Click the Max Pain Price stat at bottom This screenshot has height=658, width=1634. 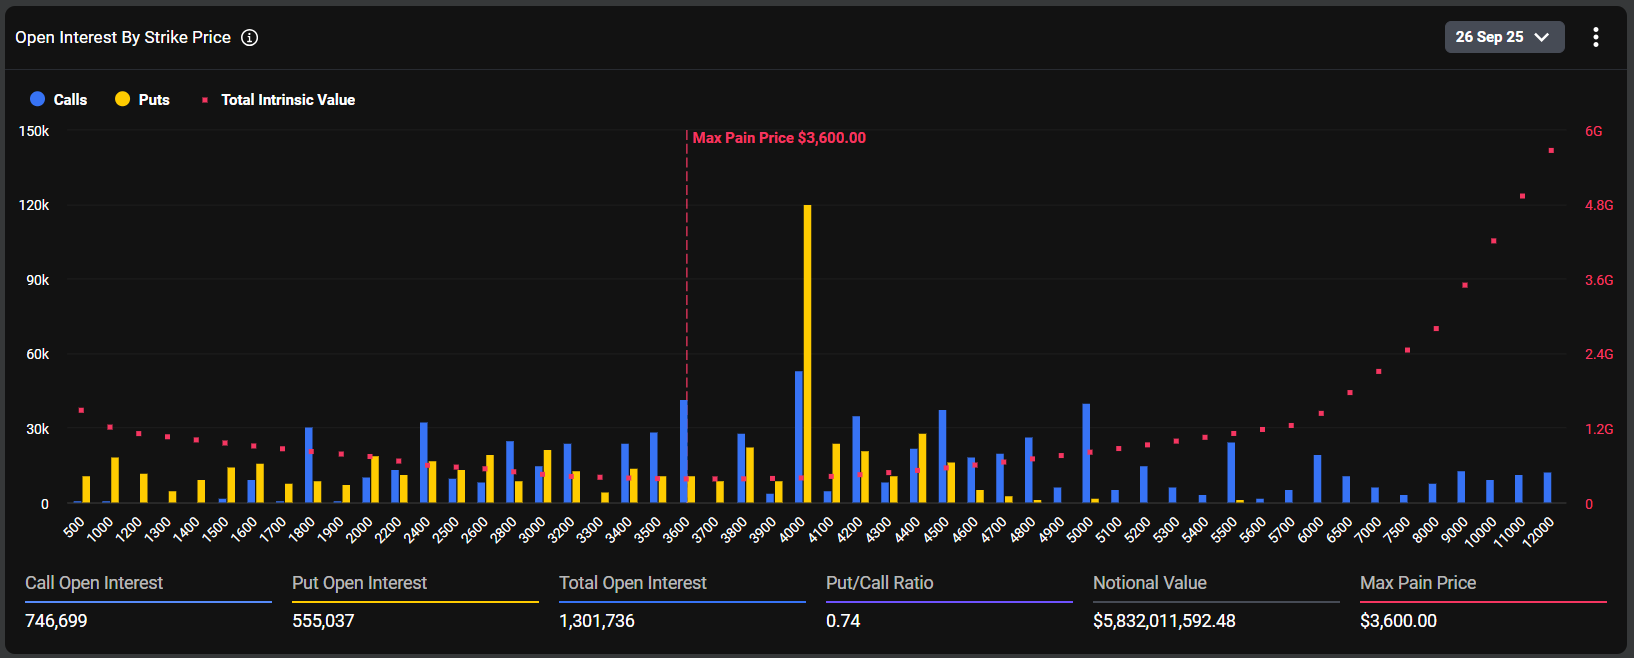[1417, 583]
